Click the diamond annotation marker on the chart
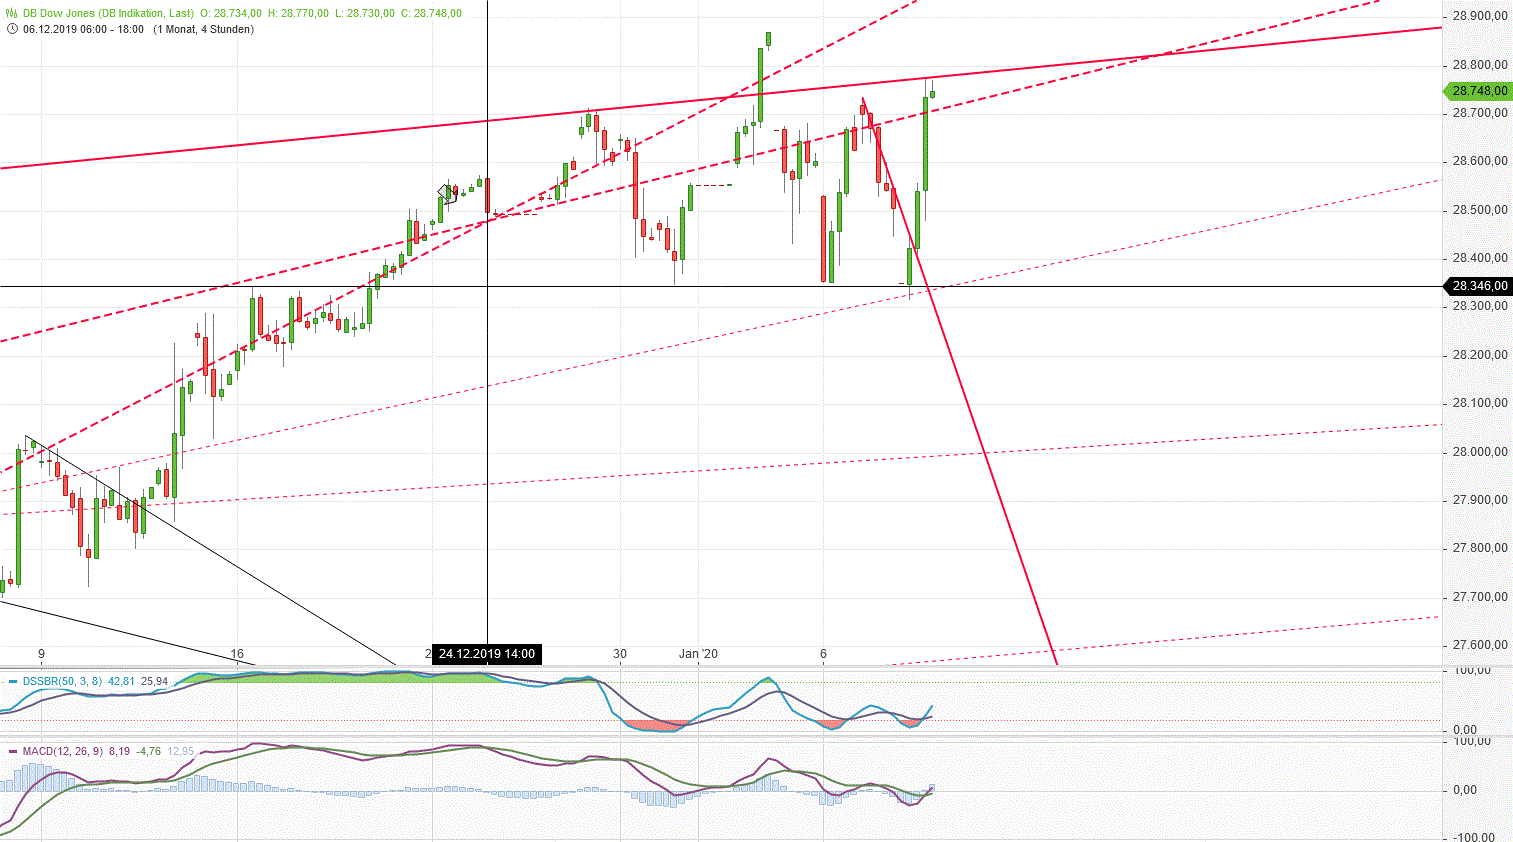 (446, 192)
